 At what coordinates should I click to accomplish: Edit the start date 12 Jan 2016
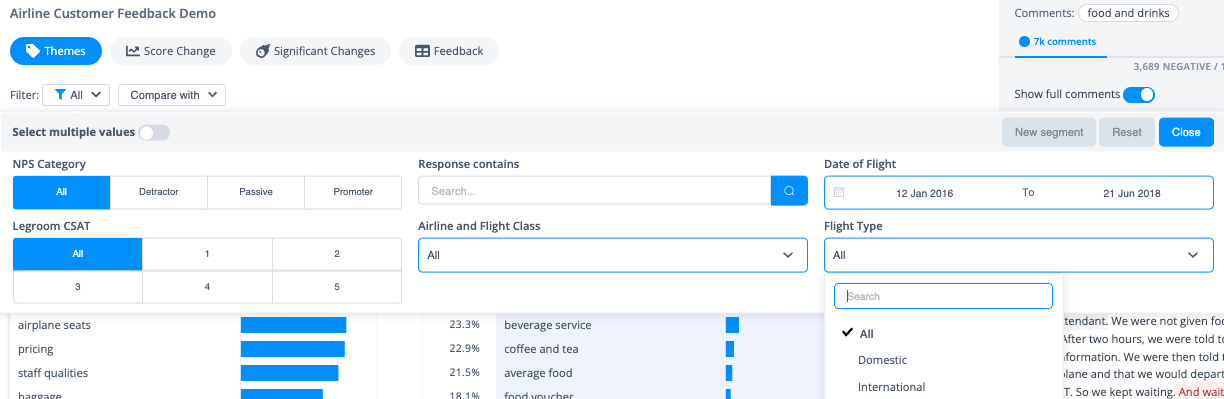[x=924, y=193]
